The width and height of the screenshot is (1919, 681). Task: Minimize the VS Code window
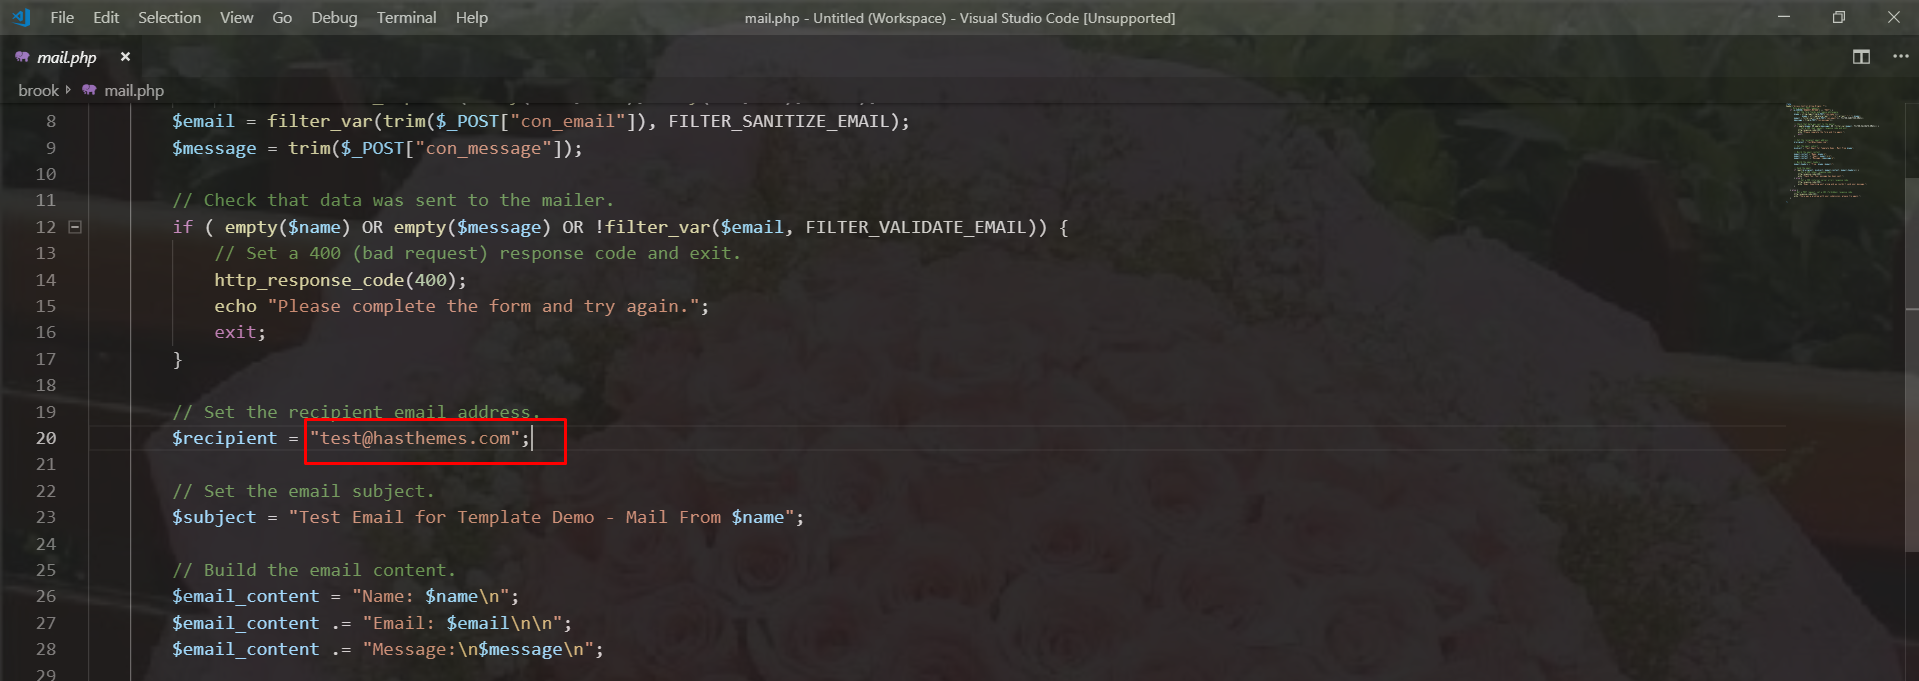click(x=1783, y=17)
